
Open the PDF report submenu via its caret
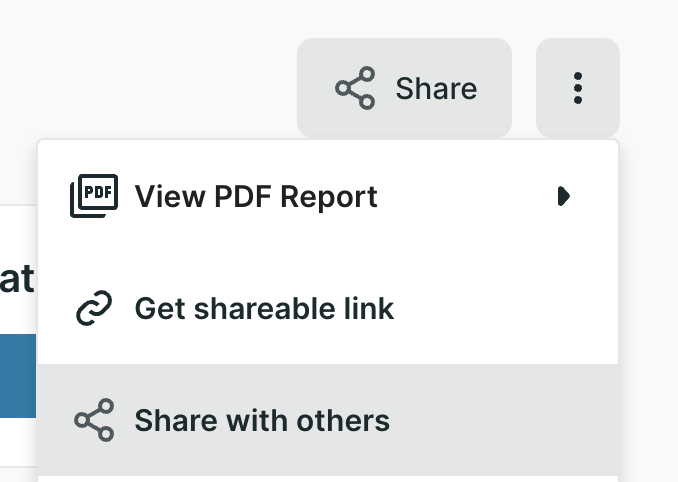(563, 196)
